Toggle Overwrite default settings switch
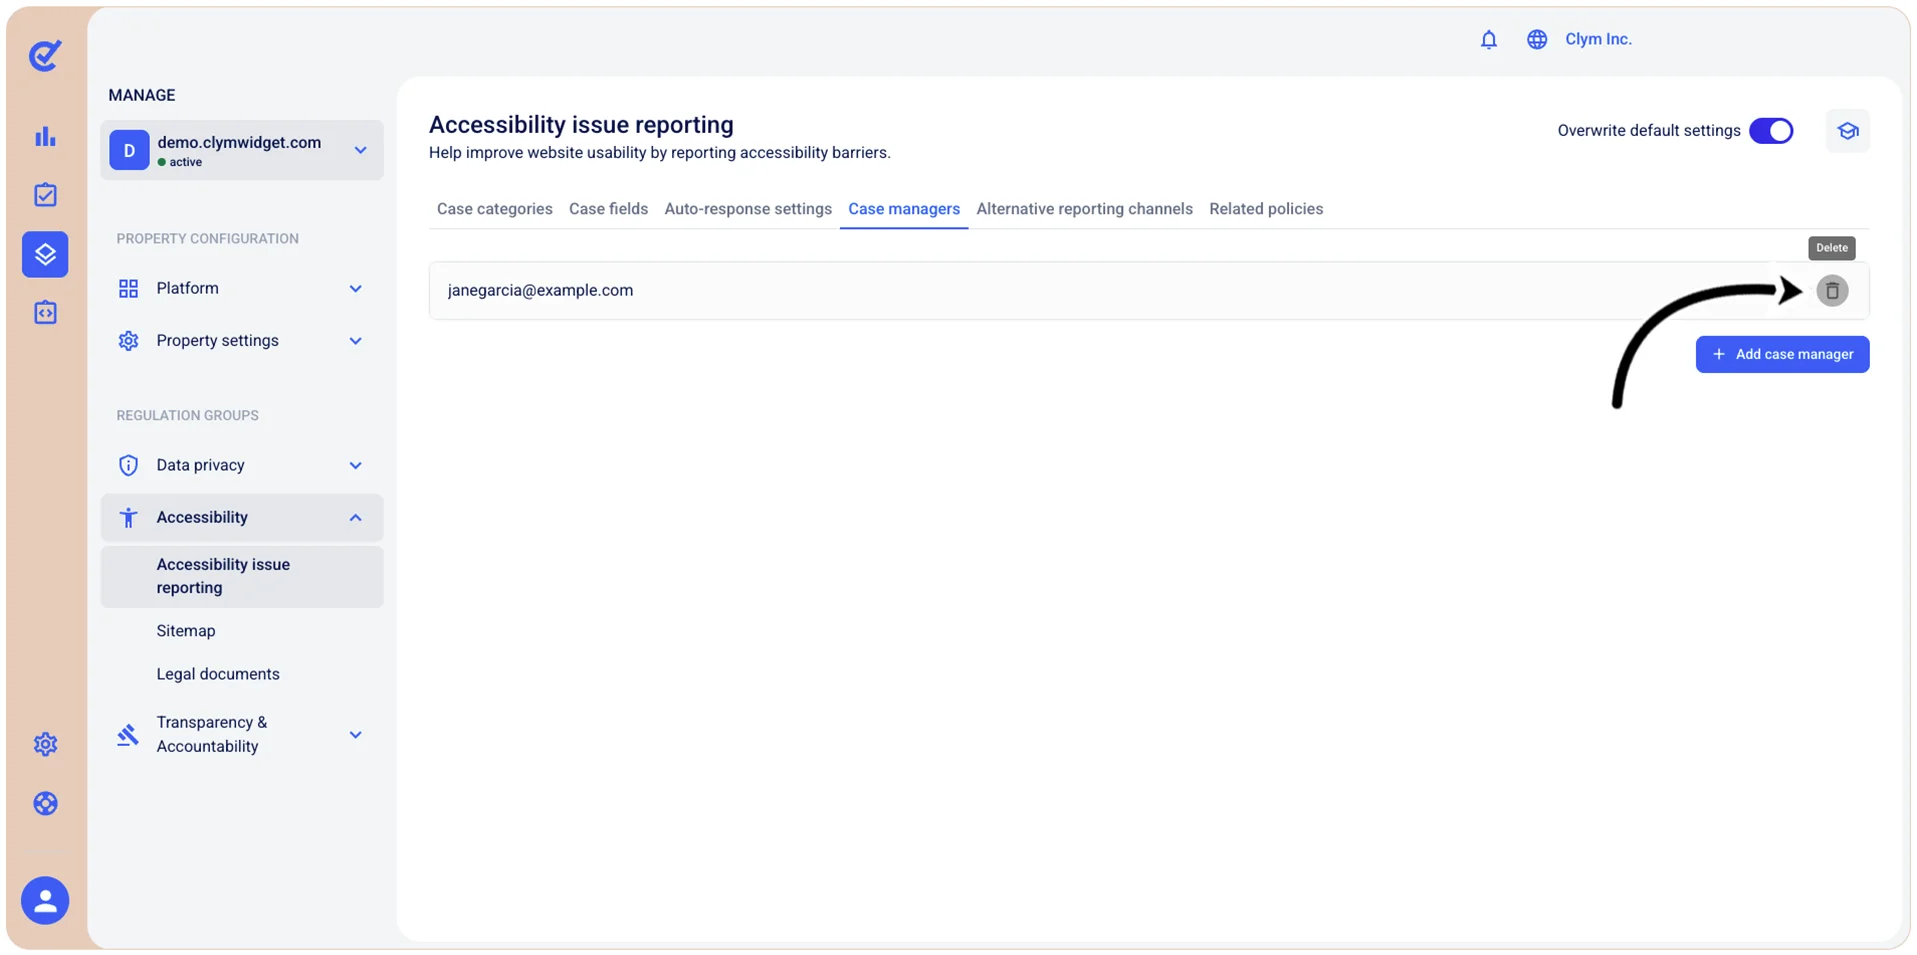The width and height of the screenshot is (1917, 955). tap(1770, 131)
